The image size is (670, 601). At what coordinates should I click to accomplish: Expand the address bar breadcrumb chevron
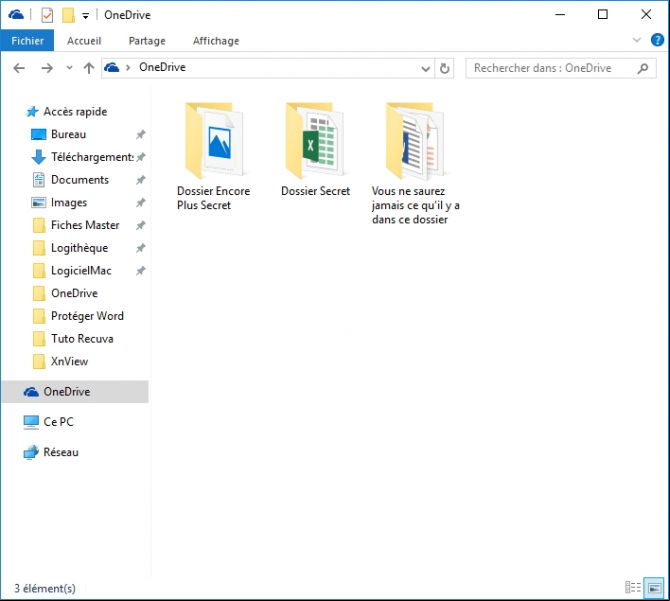[x=128, y=67]
